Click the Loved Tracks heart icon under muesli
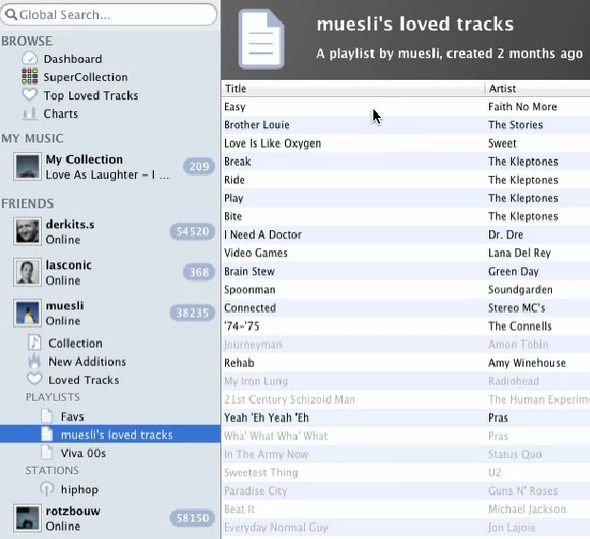590x539 pixels. point(34,379)
